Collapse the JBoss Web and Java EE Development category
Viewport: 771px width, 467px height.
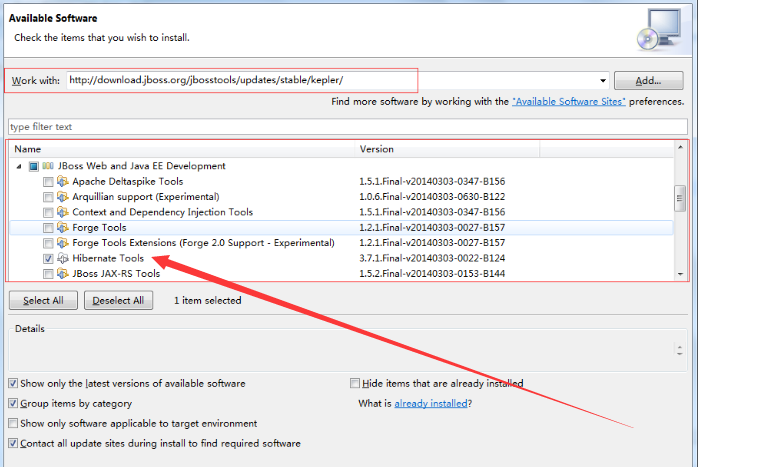point(19,166)
